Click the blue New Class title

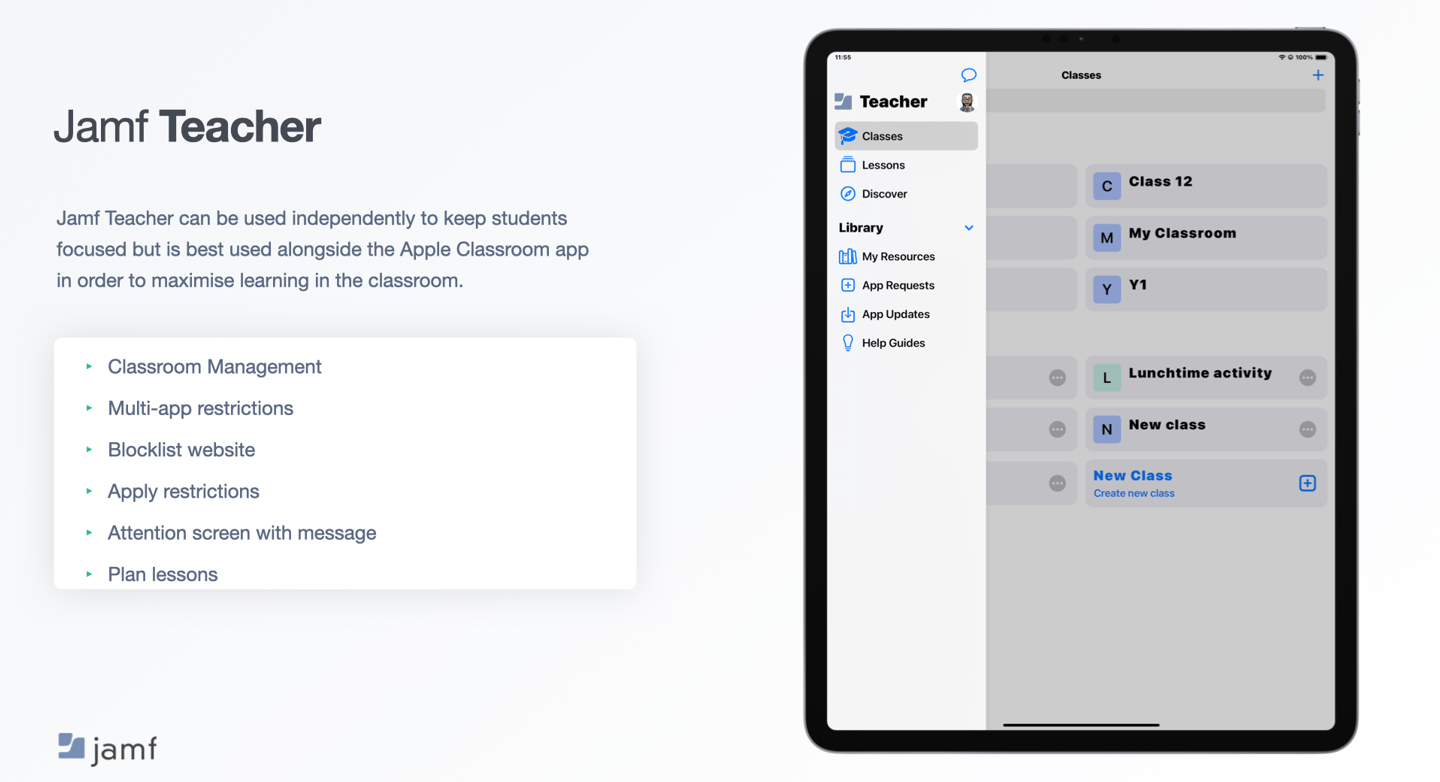[1132, 476]
